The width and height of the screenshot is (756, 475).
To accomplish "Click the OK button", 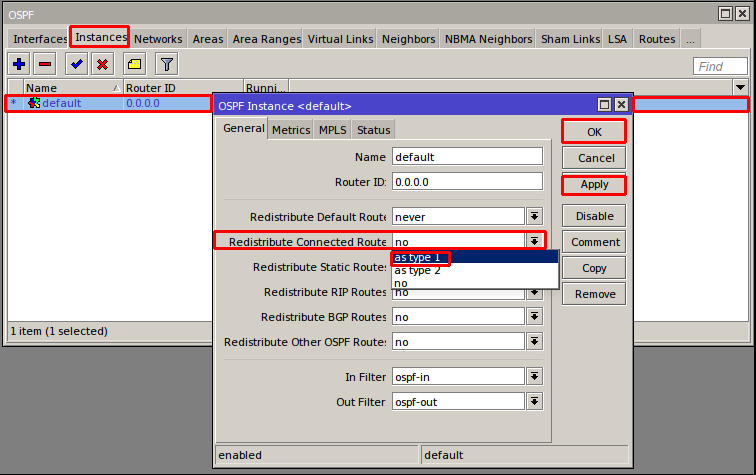I will [x=594, y=132].
